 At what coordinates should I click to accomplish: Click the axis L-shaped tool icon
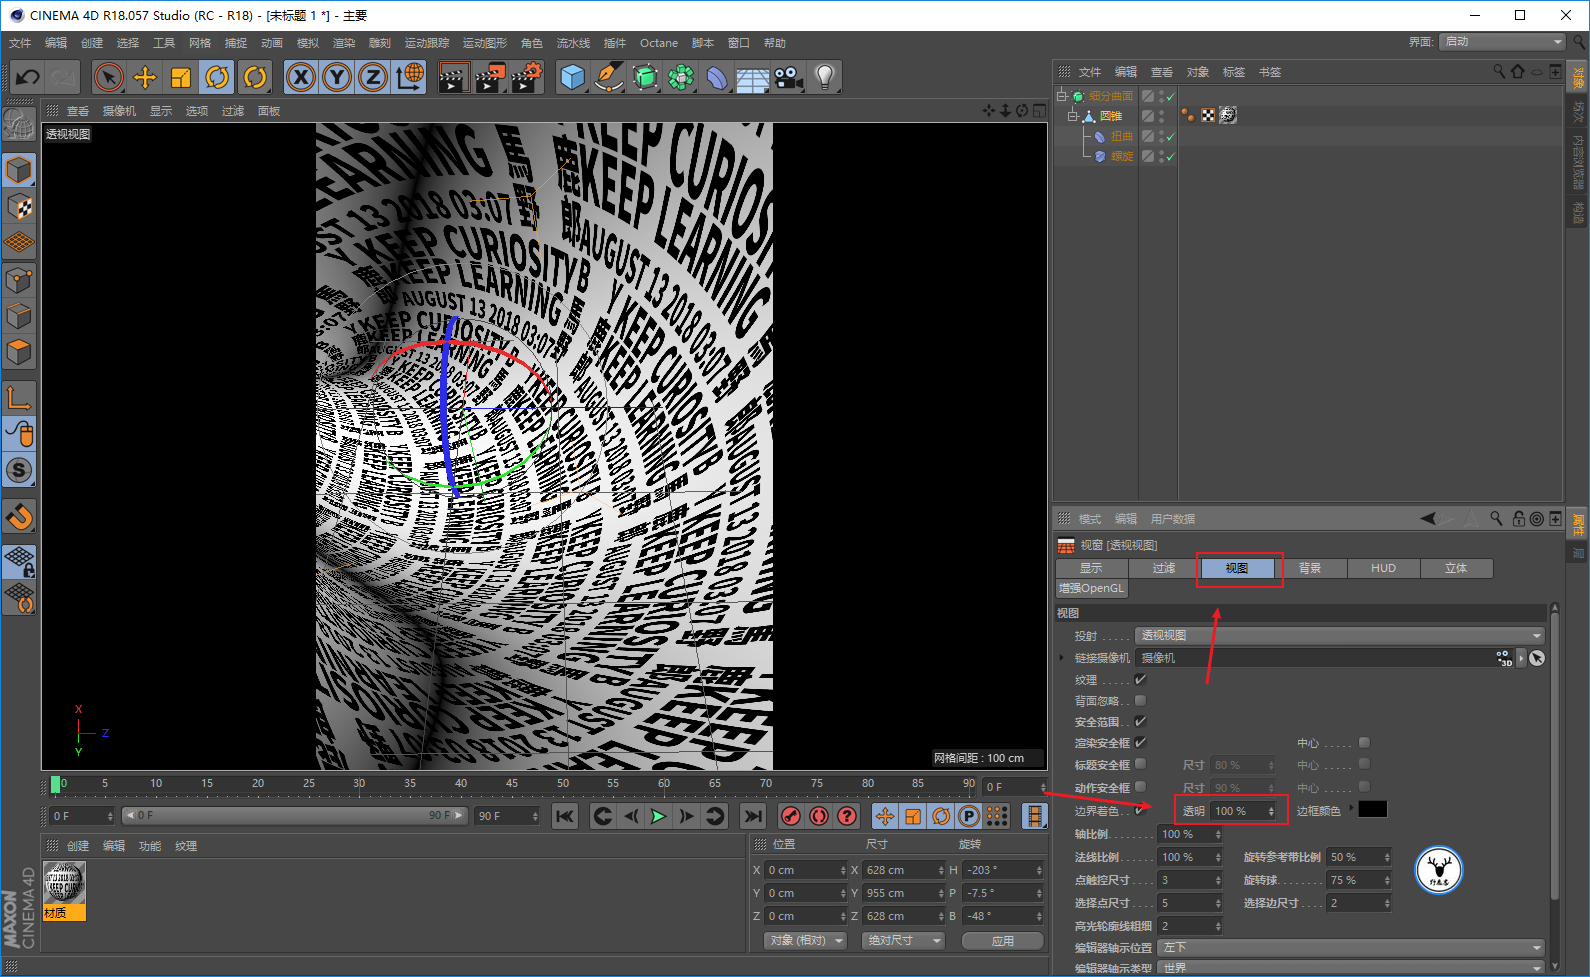pyautogui.click(x=19, y=398)
